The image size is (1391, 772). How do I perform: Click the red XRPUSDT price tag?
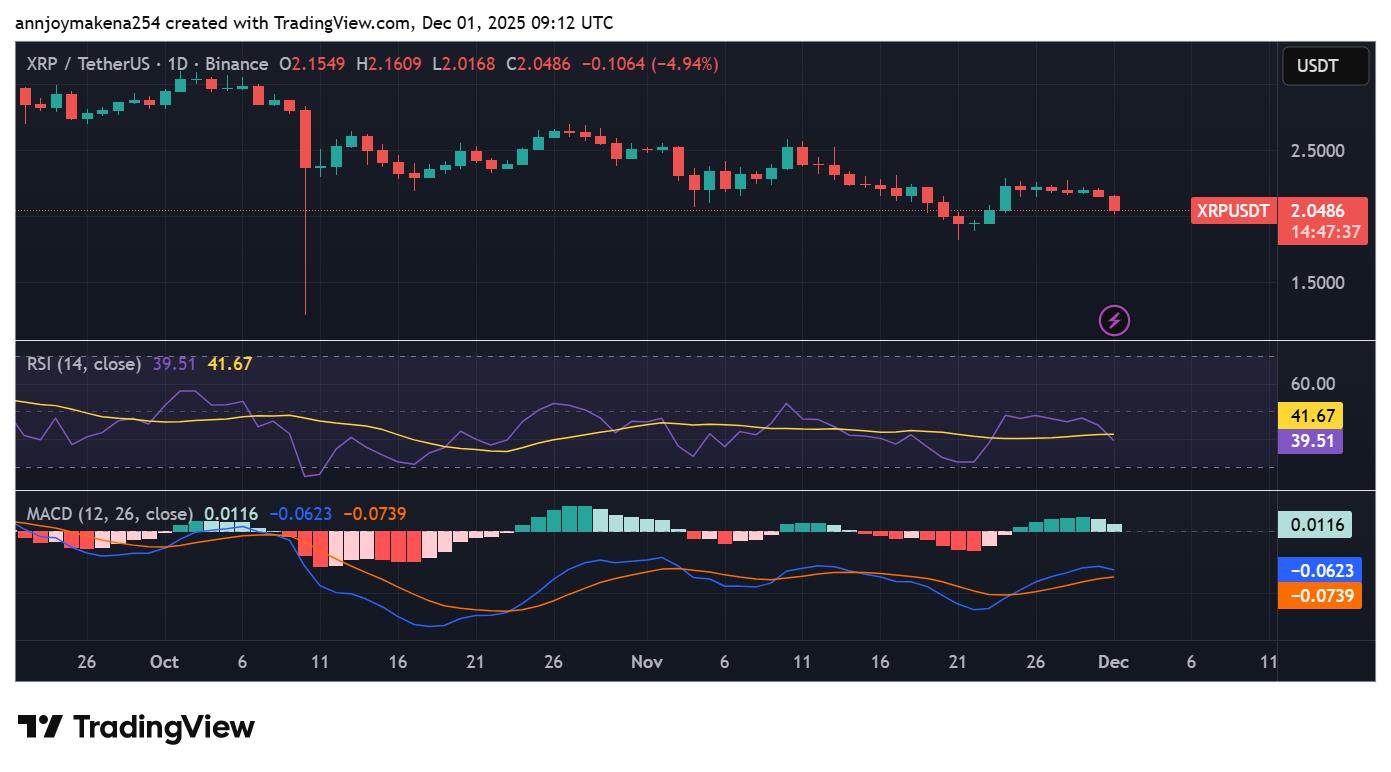tap(1233, 211)
